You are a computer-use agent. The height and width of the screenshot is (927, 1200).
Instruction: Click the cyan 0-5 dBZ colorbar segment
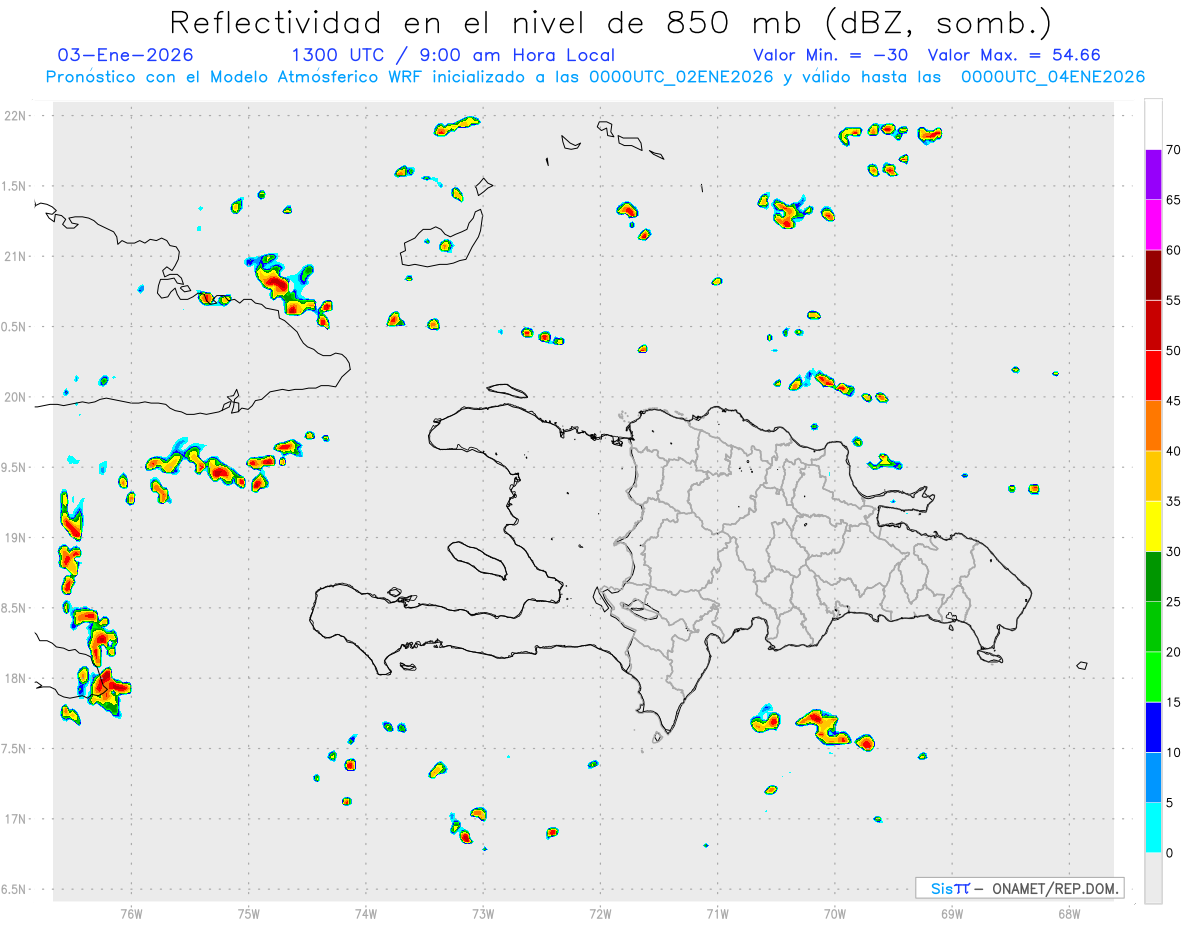click(x=1153, y=827)
